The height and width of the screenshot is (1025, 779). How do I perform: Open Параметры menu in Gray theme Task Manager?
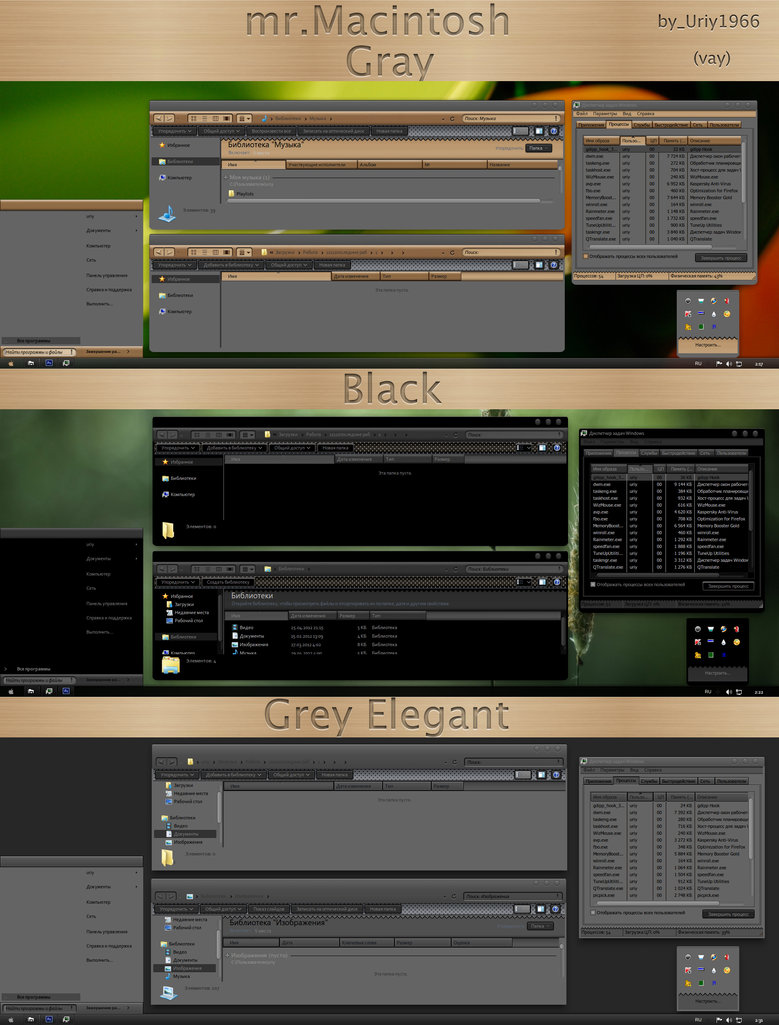604,114
